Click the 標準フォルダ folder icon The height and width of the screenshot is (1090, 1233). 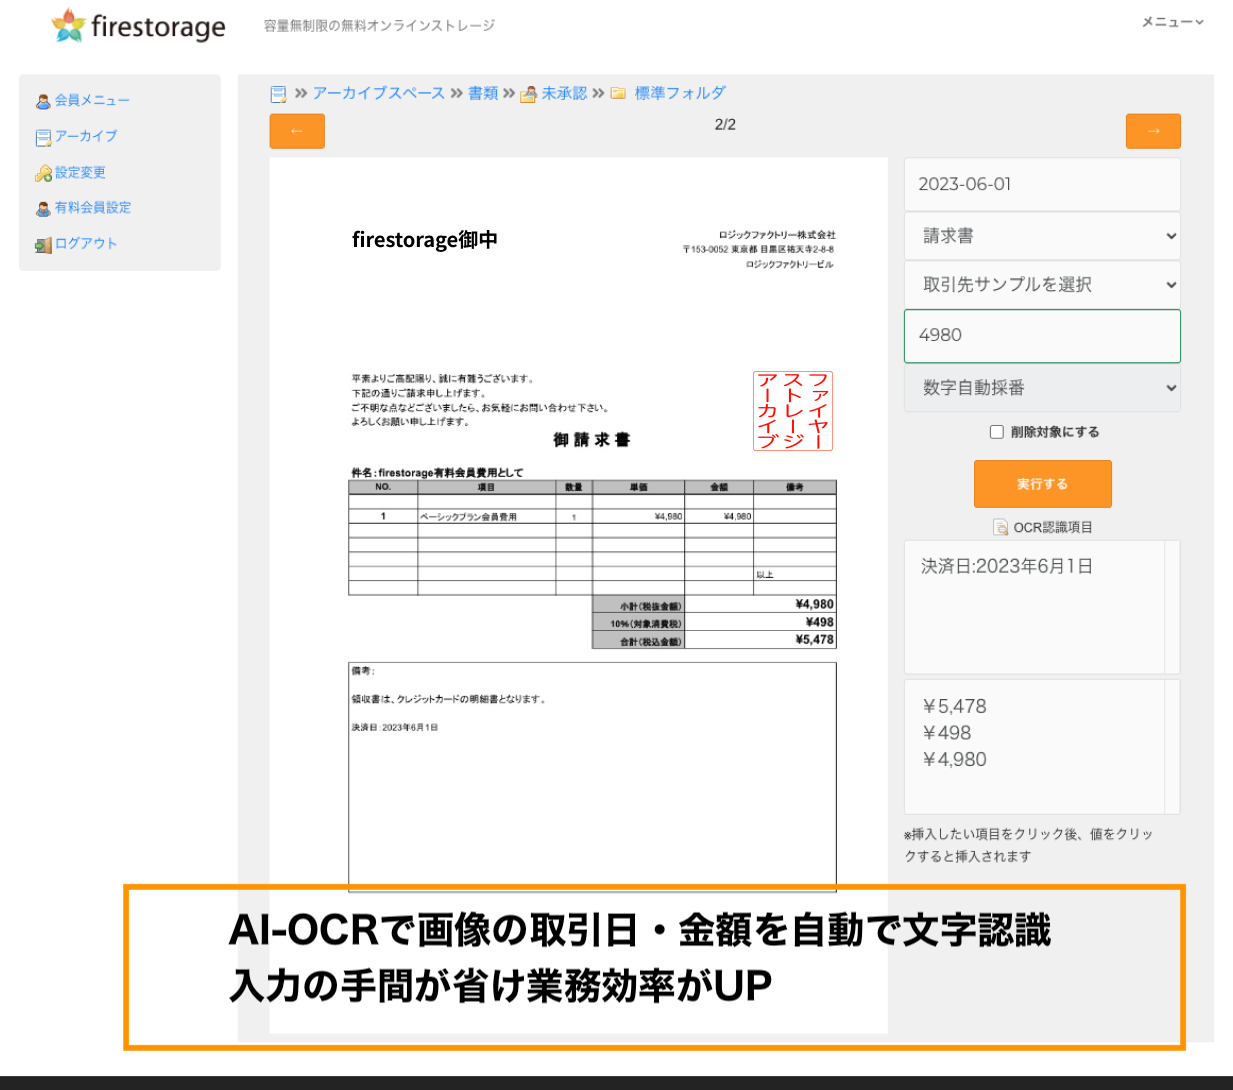tap(618, 93)
